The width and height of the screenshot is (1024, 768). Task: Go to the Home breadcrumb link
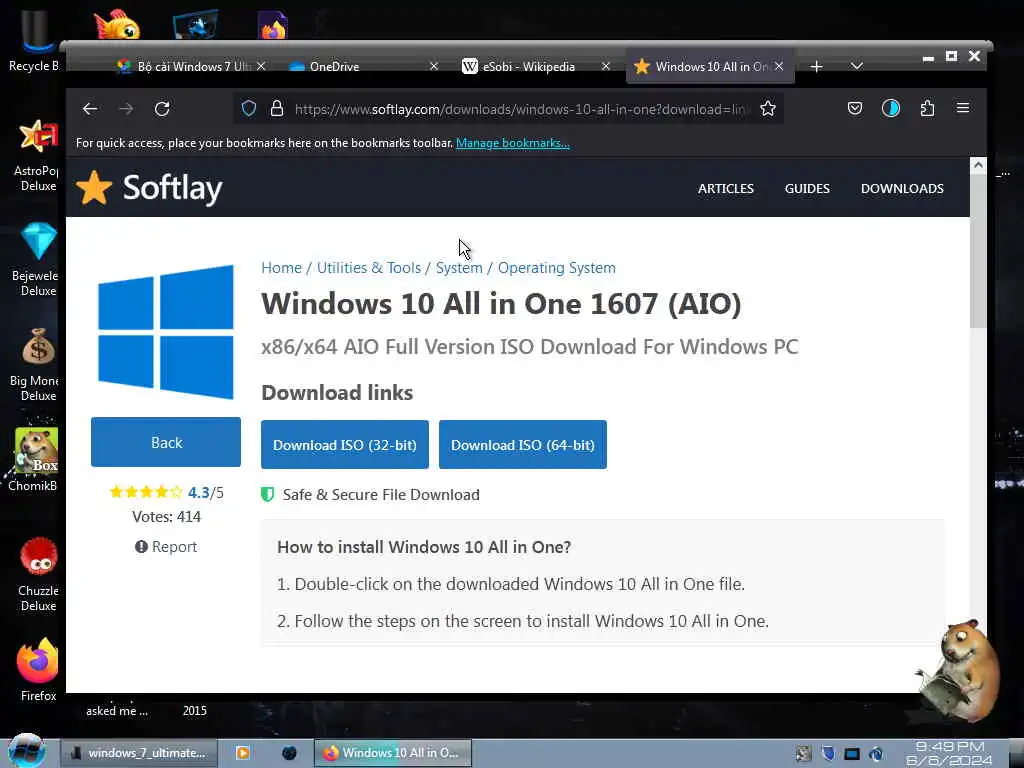[281, 268]
